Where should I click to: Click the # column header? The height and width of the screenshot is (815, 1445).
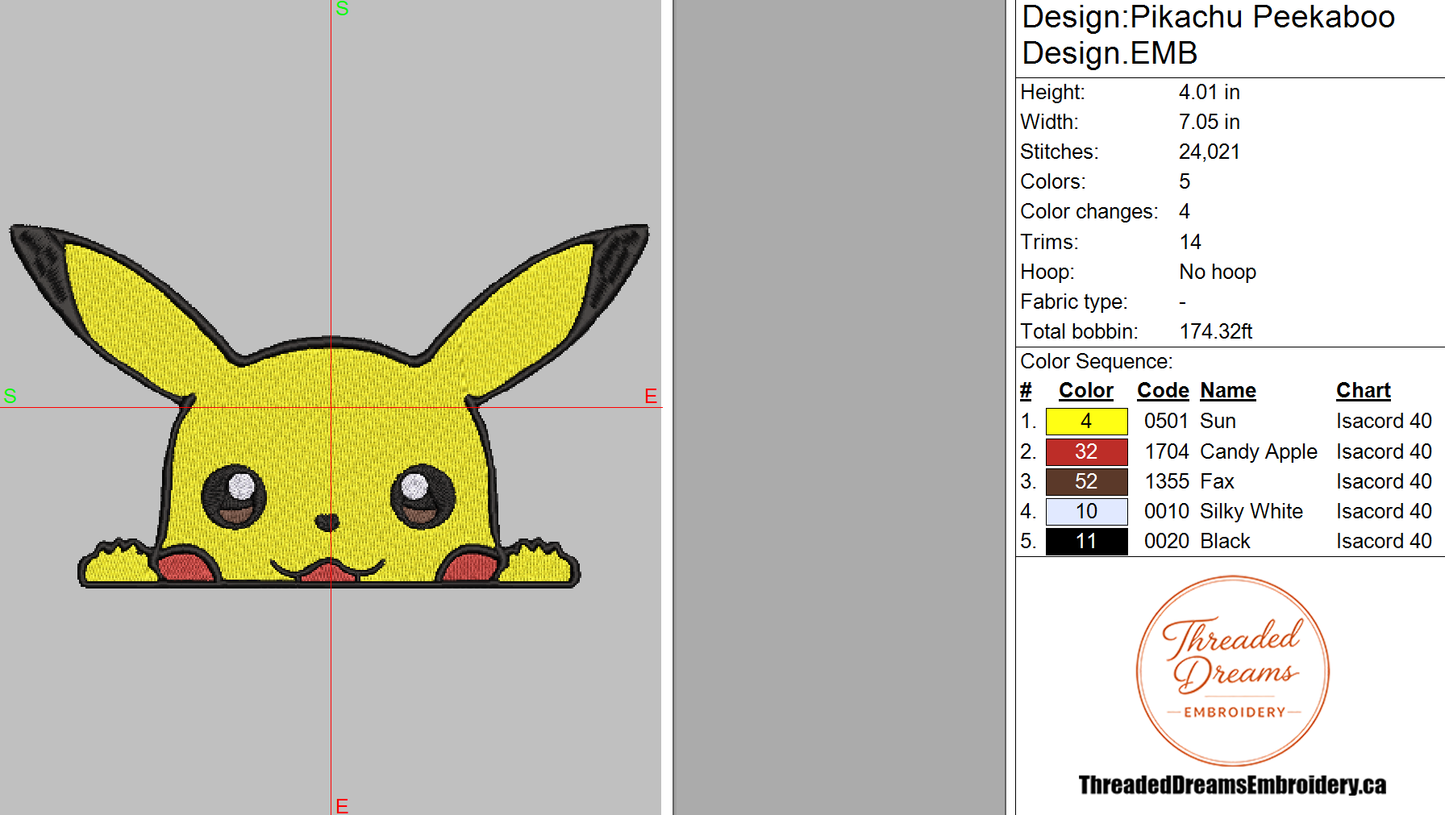1026,391
